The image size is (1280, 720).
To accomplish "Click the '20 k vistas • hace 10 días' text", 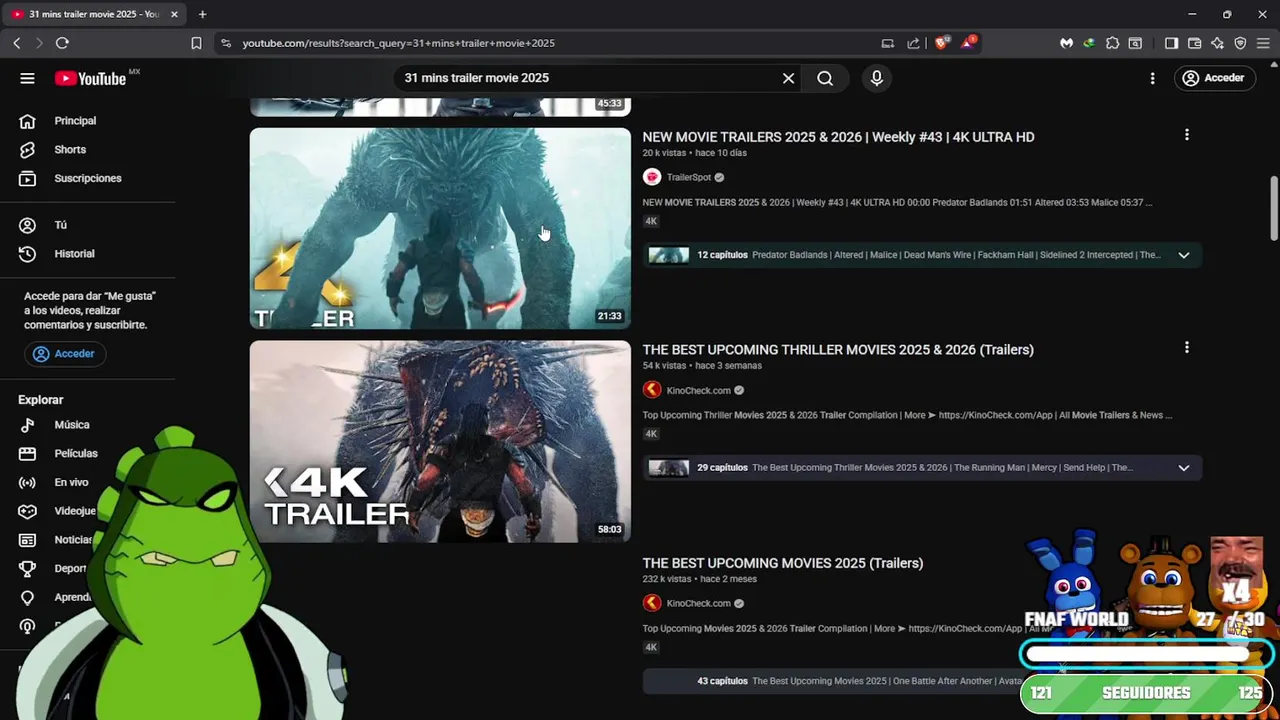I will [695, 153].
